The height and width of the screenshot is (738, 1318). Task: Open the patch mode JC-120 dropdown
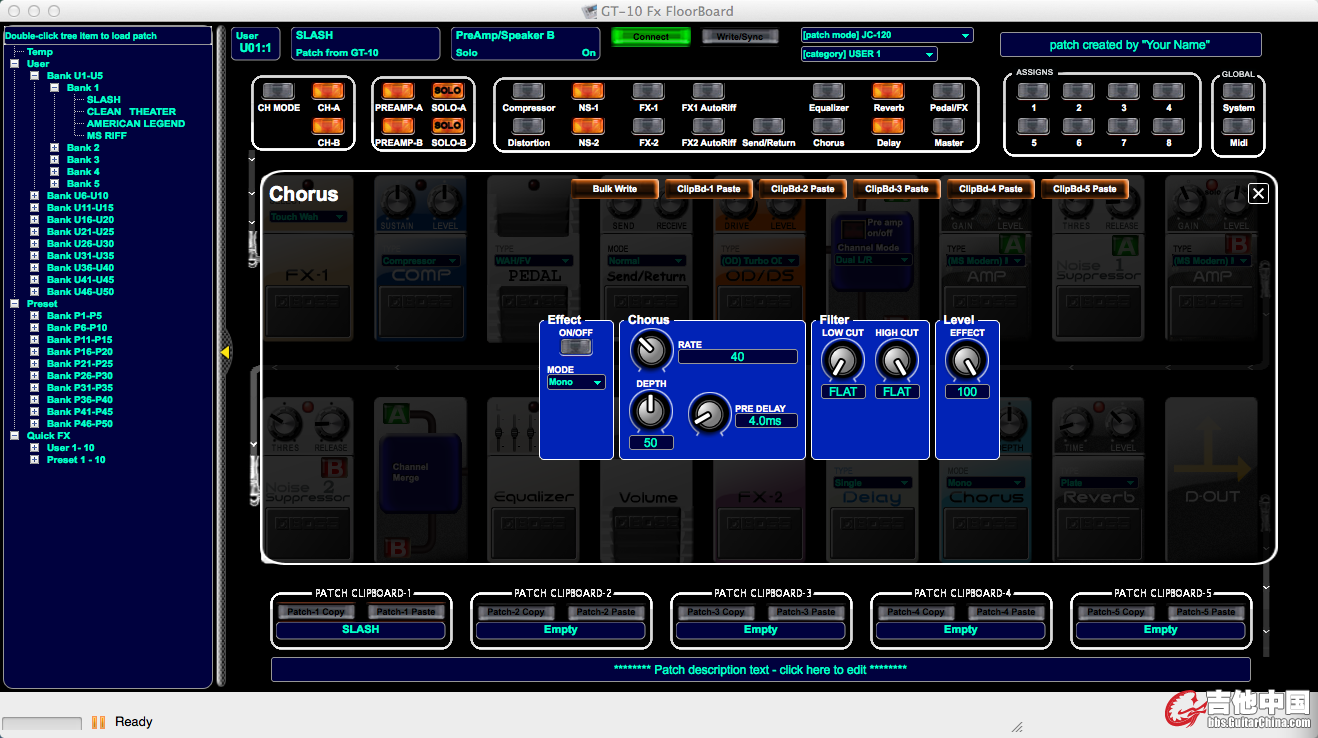click(x=886, y=35)
